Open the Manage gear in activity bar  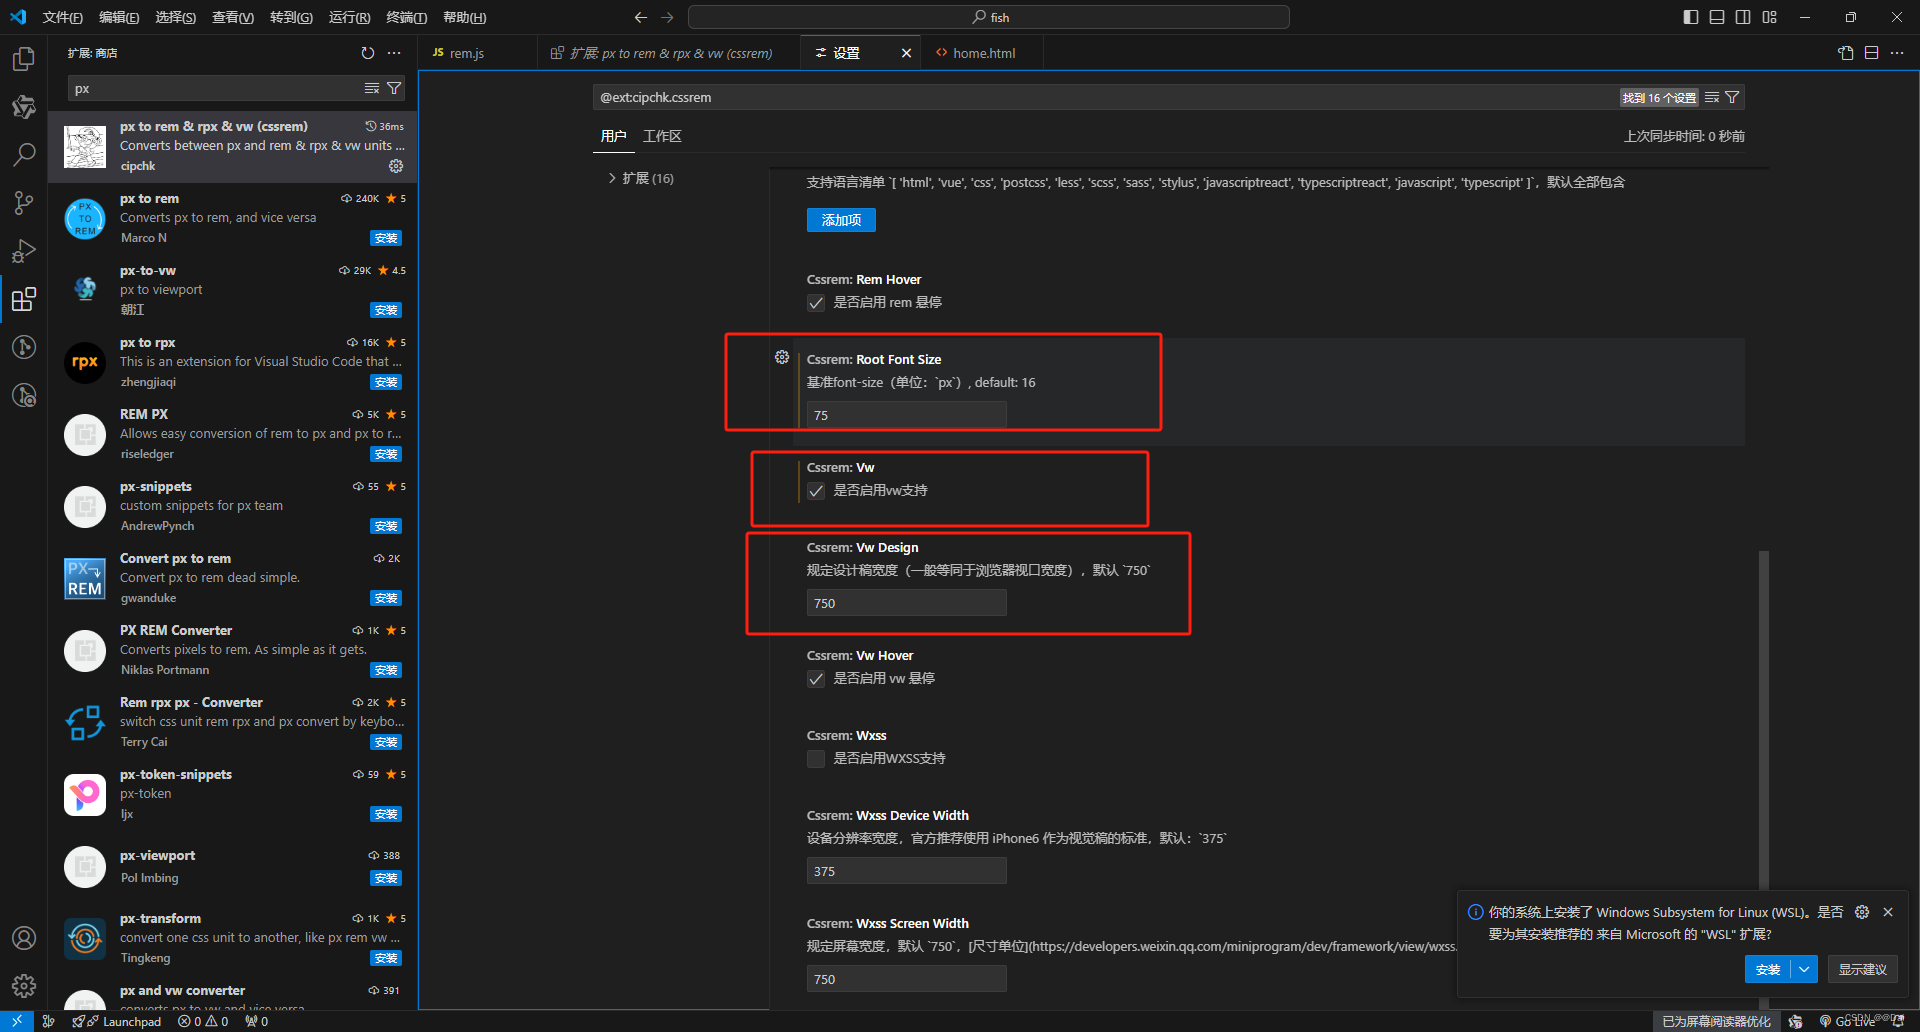coord(24,986)
